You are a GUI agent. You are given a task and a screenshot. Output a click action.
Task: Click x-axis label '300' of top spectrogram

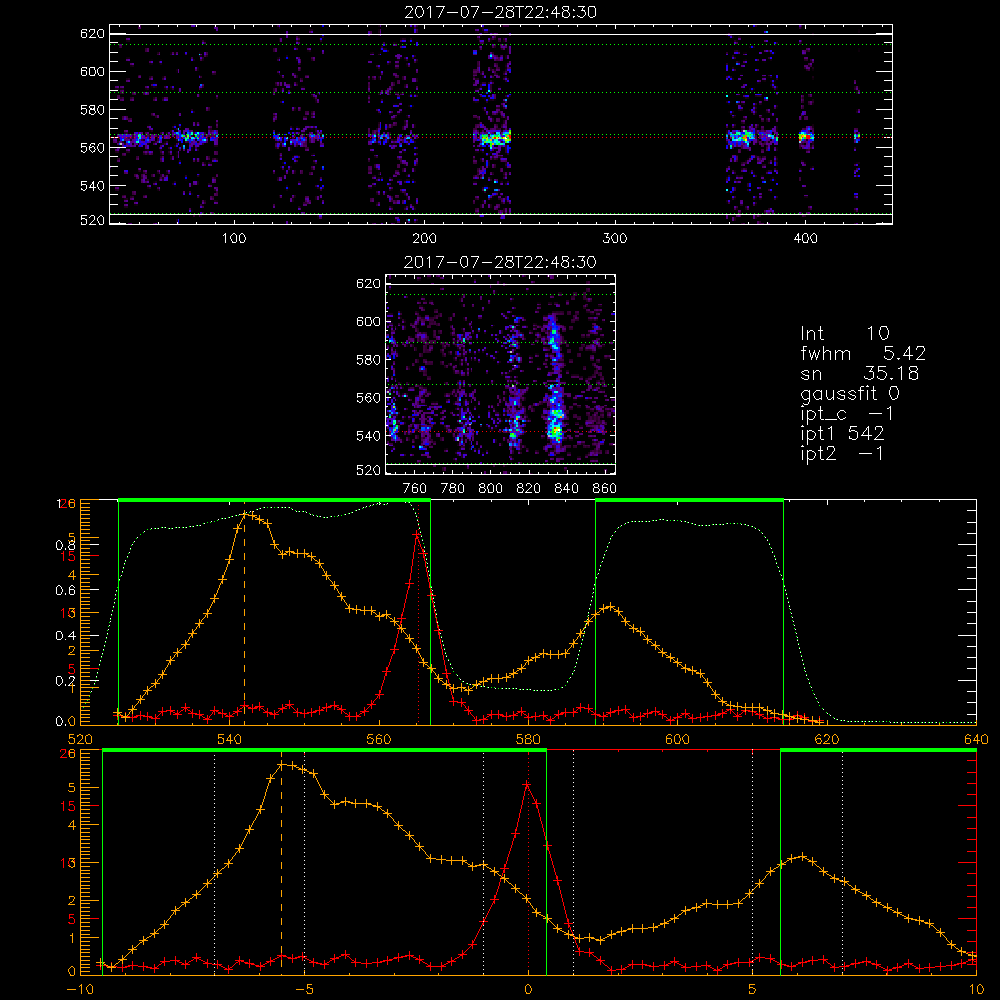coord(615,239)
